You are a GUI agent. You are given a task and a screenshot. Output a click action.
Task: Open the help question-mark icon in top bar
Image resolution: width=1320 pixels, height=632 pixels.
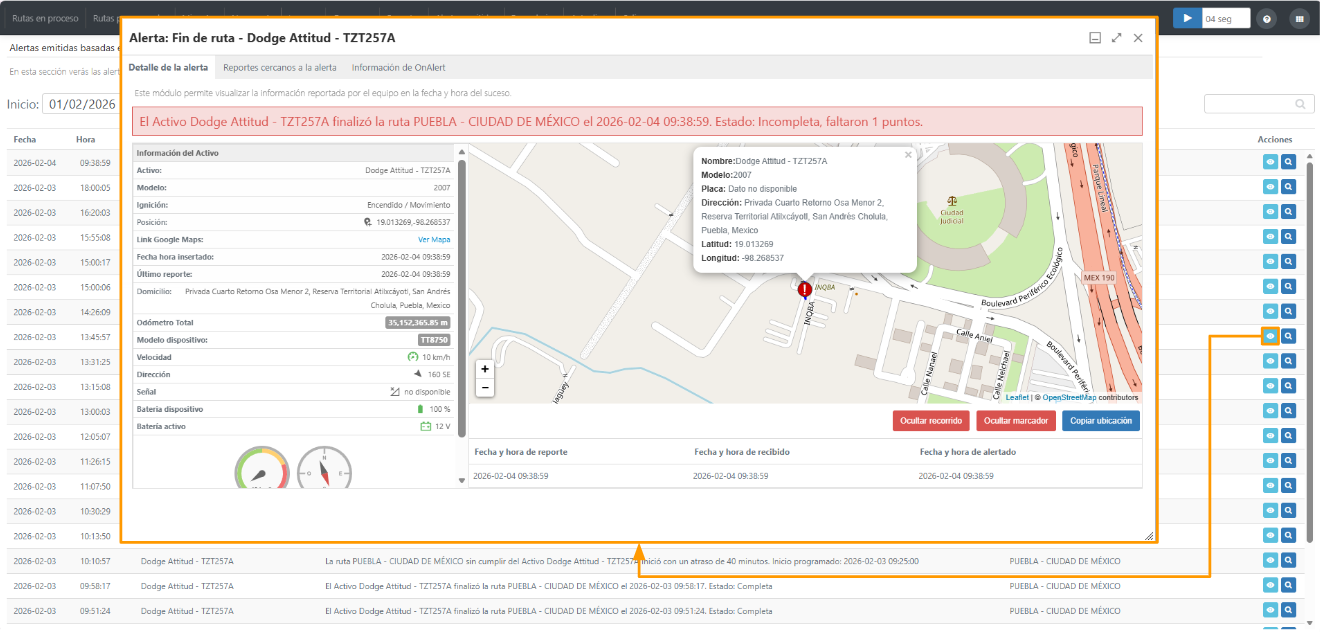(x=1267, y=18)
